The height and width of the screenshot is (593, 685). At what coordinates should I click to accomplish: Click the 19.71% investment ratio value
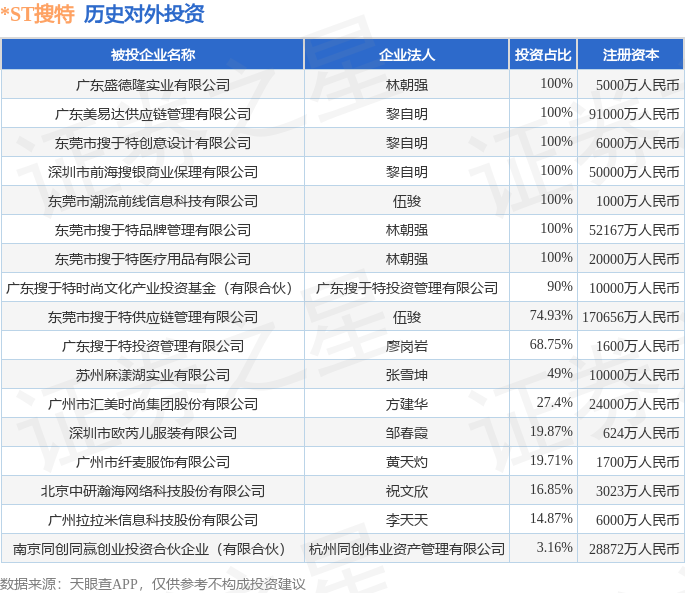(x=551, y=460)
